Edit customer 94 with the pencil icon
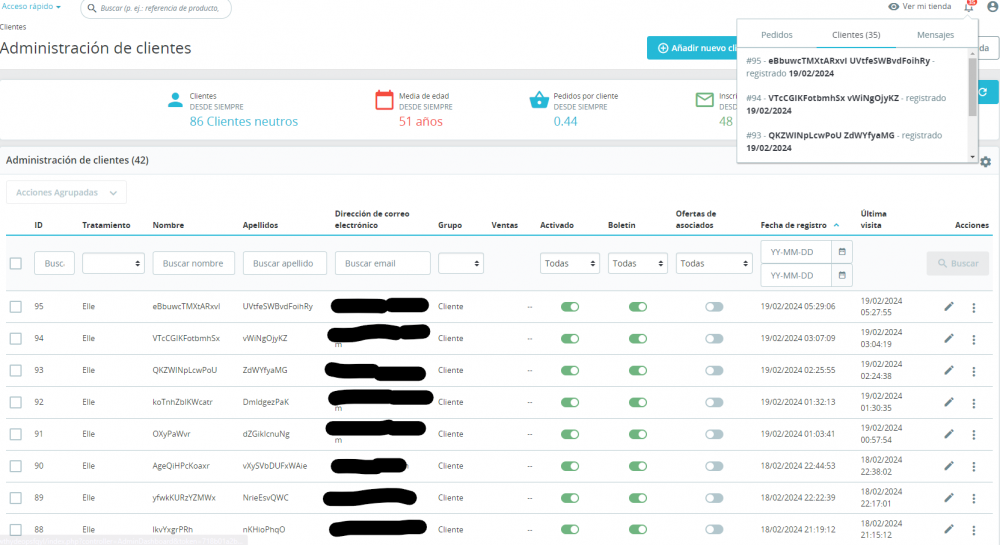 click(x=949, y=338)
